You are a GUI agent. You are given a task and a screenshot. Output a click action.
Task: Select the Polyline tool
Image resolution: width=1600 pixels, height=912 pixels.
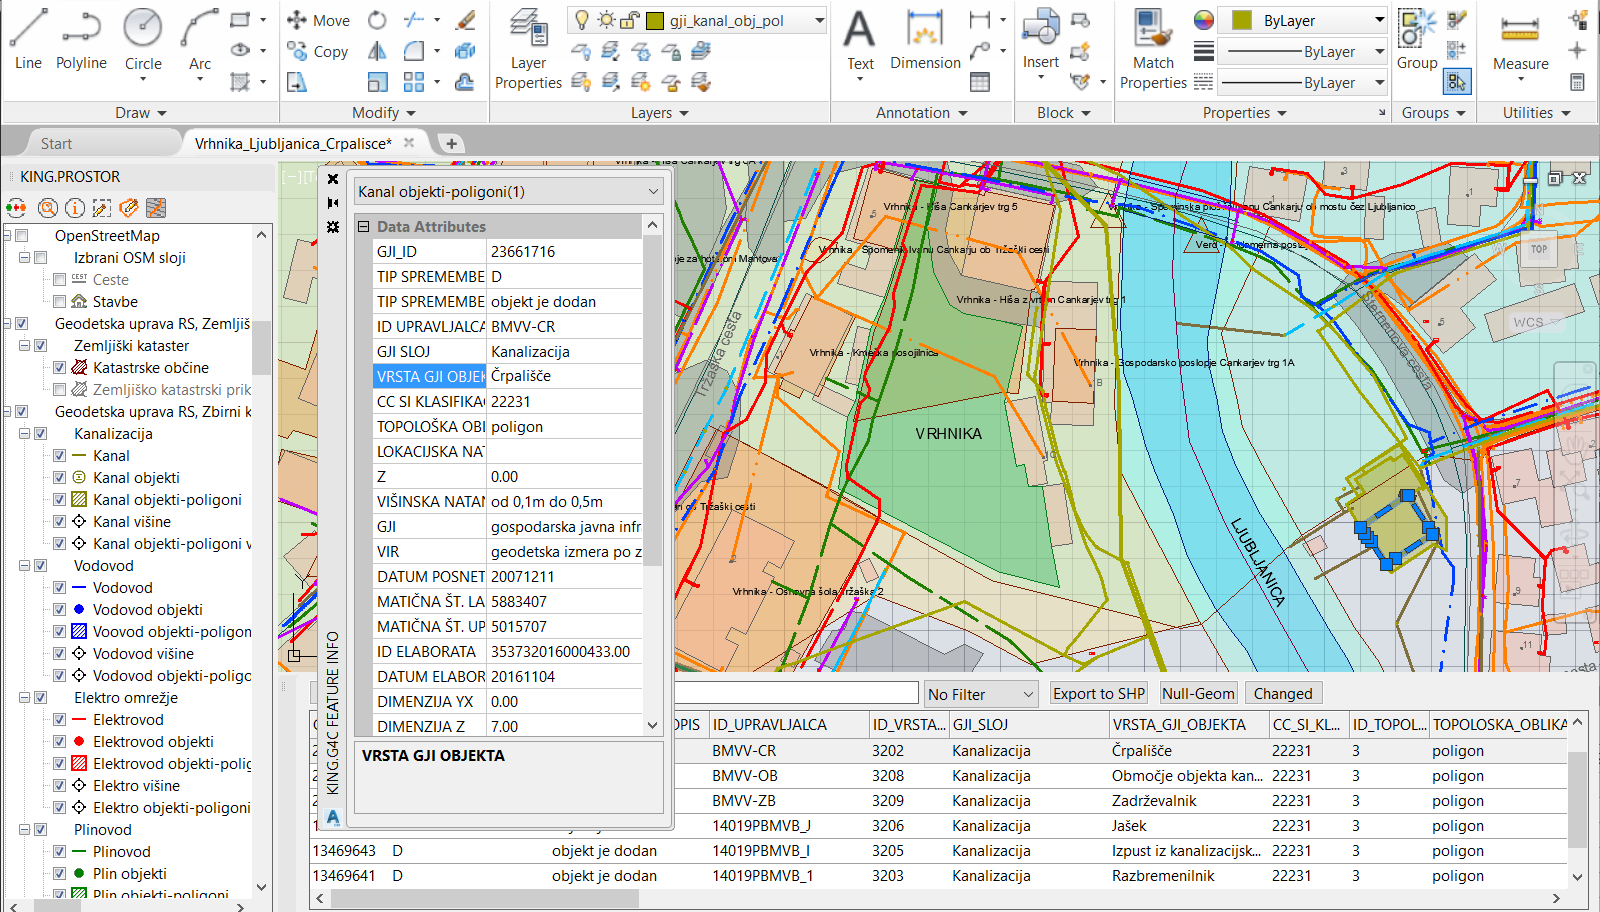[x=81, y=40]
